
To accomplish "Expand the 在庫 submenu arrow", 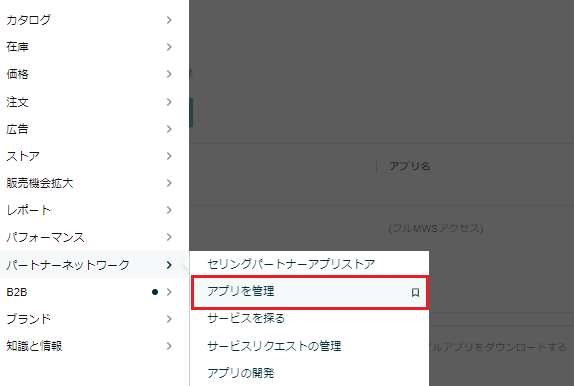I will pos(169,47).
